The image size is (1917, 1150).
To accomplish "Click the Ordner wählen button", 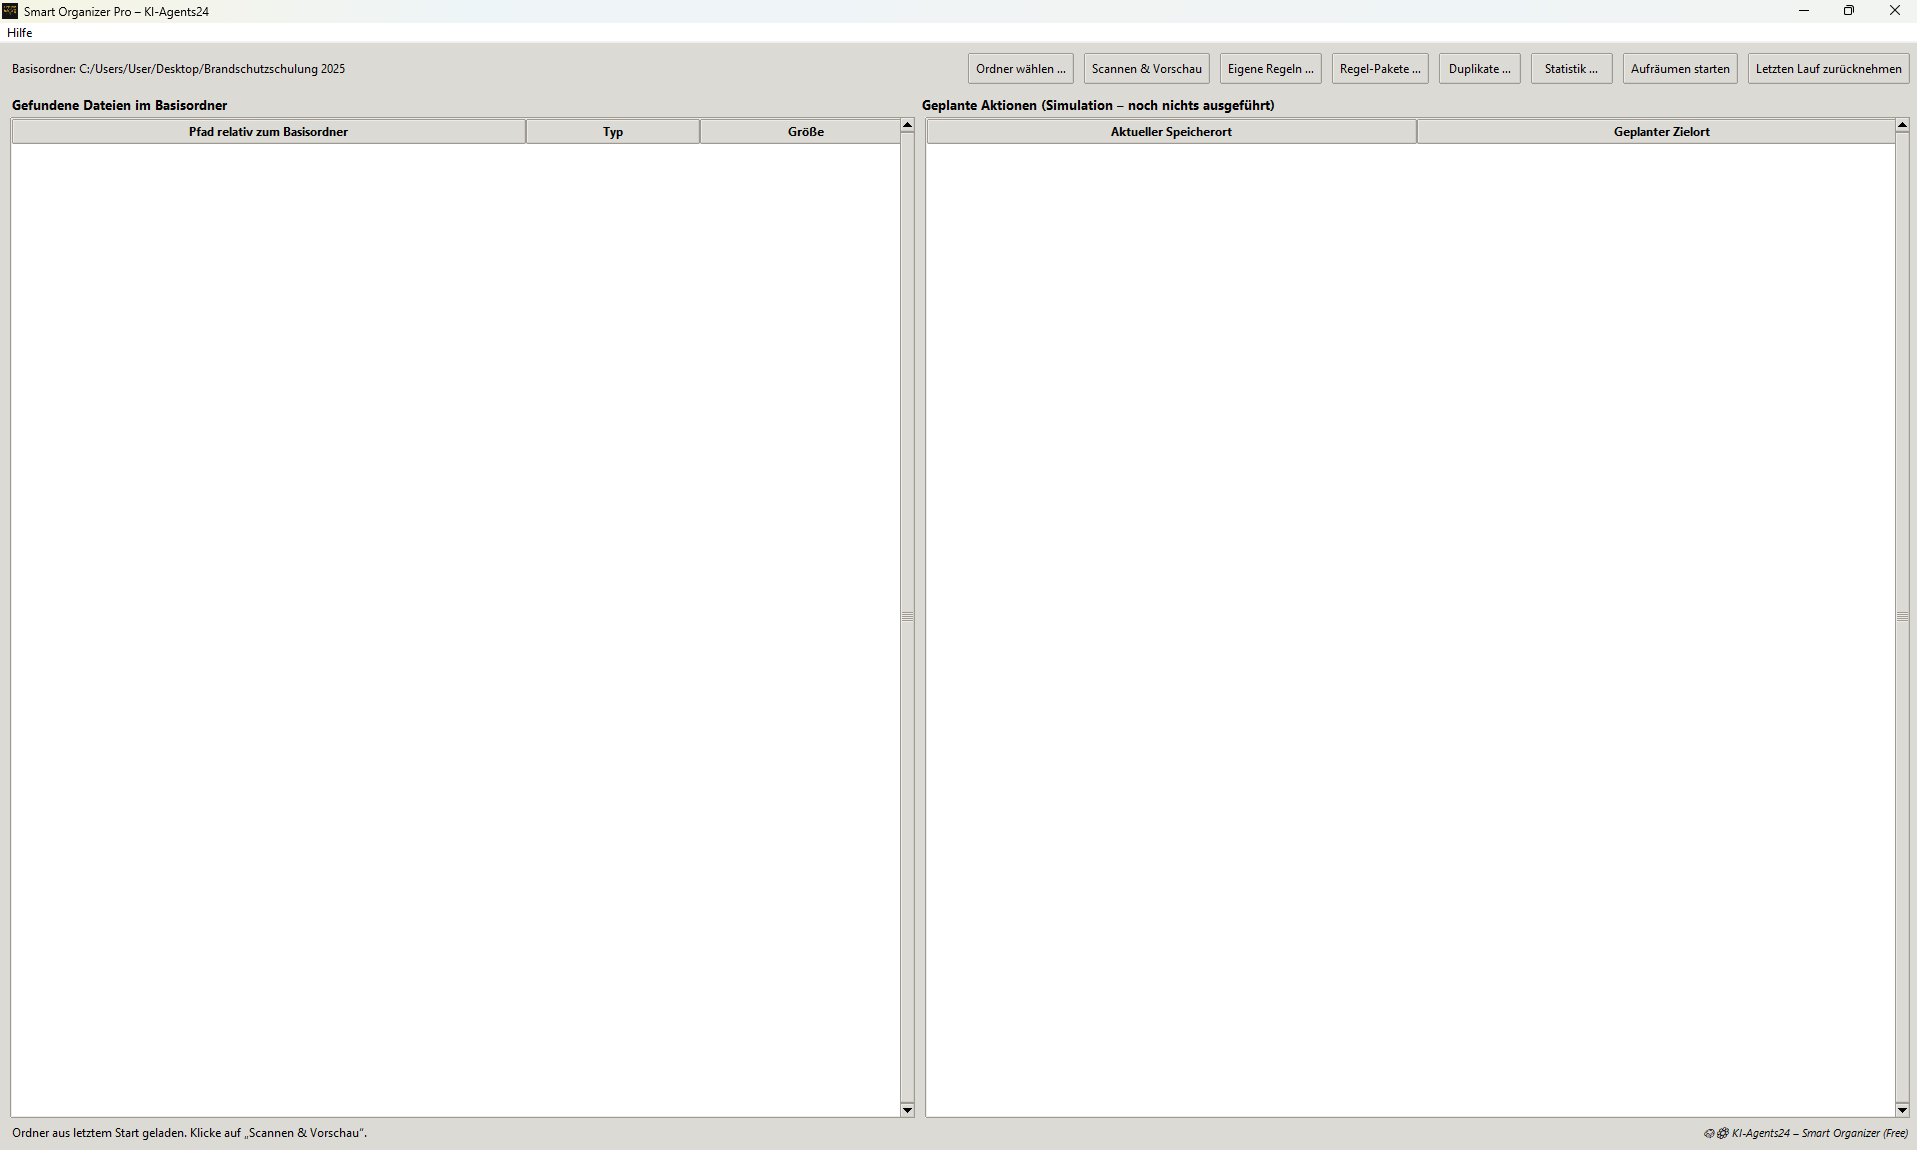I will (1020, 69).
